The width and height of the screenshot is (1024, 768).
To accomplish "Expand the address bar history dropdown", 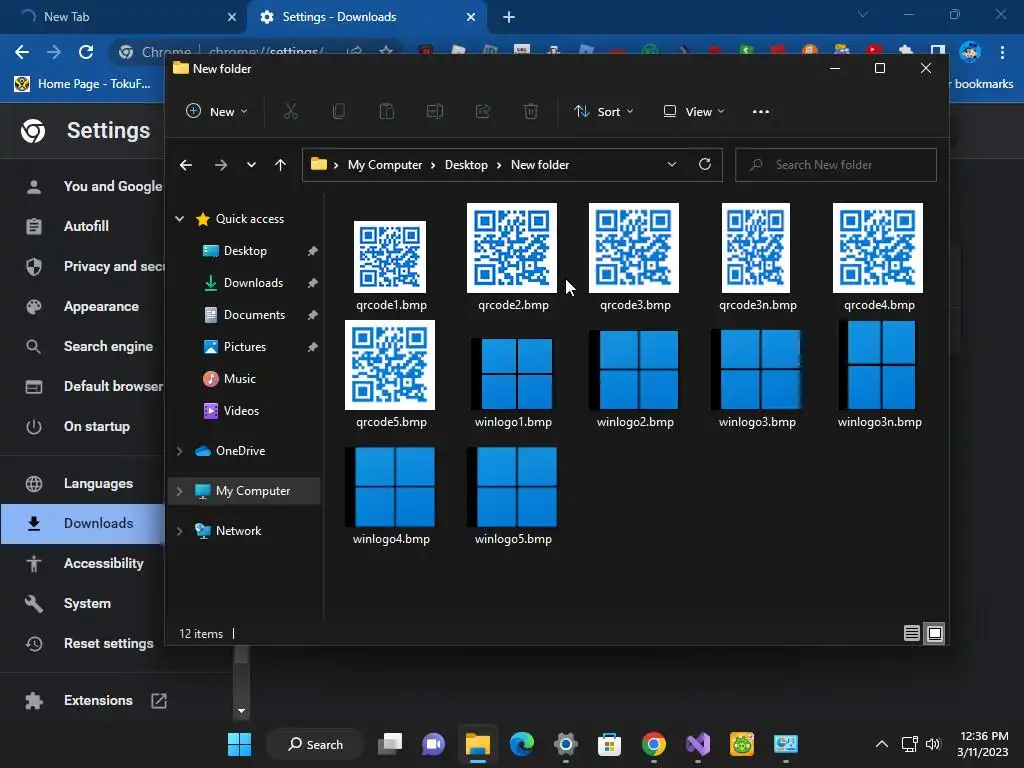I will pyautogui.click(x=672, y=165).
